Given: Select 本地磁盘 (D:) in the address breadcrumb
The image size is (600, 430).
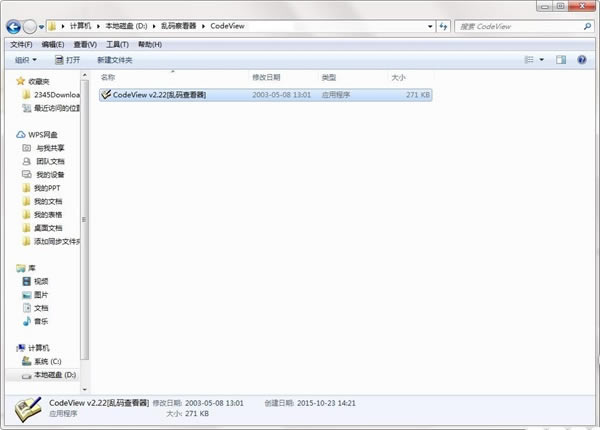Looking at the screenshot, I should [x=126, y=26].
